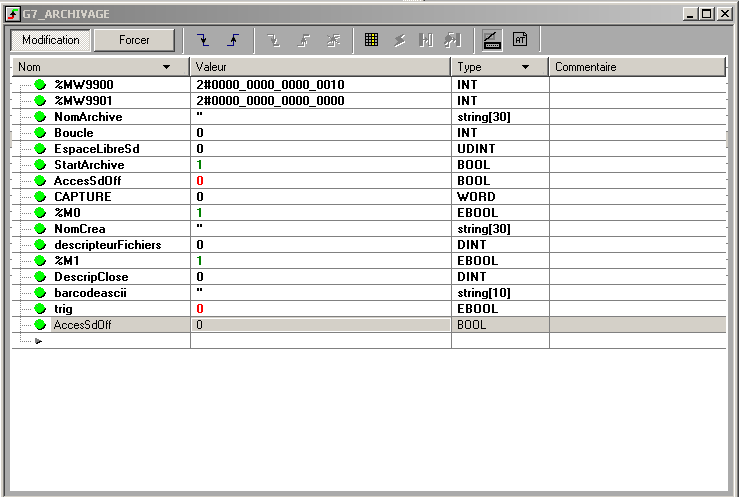Viewport: 739px width, 497px height.
Task: Click the arrow marker on empty last row
Action: pos(39,341)
